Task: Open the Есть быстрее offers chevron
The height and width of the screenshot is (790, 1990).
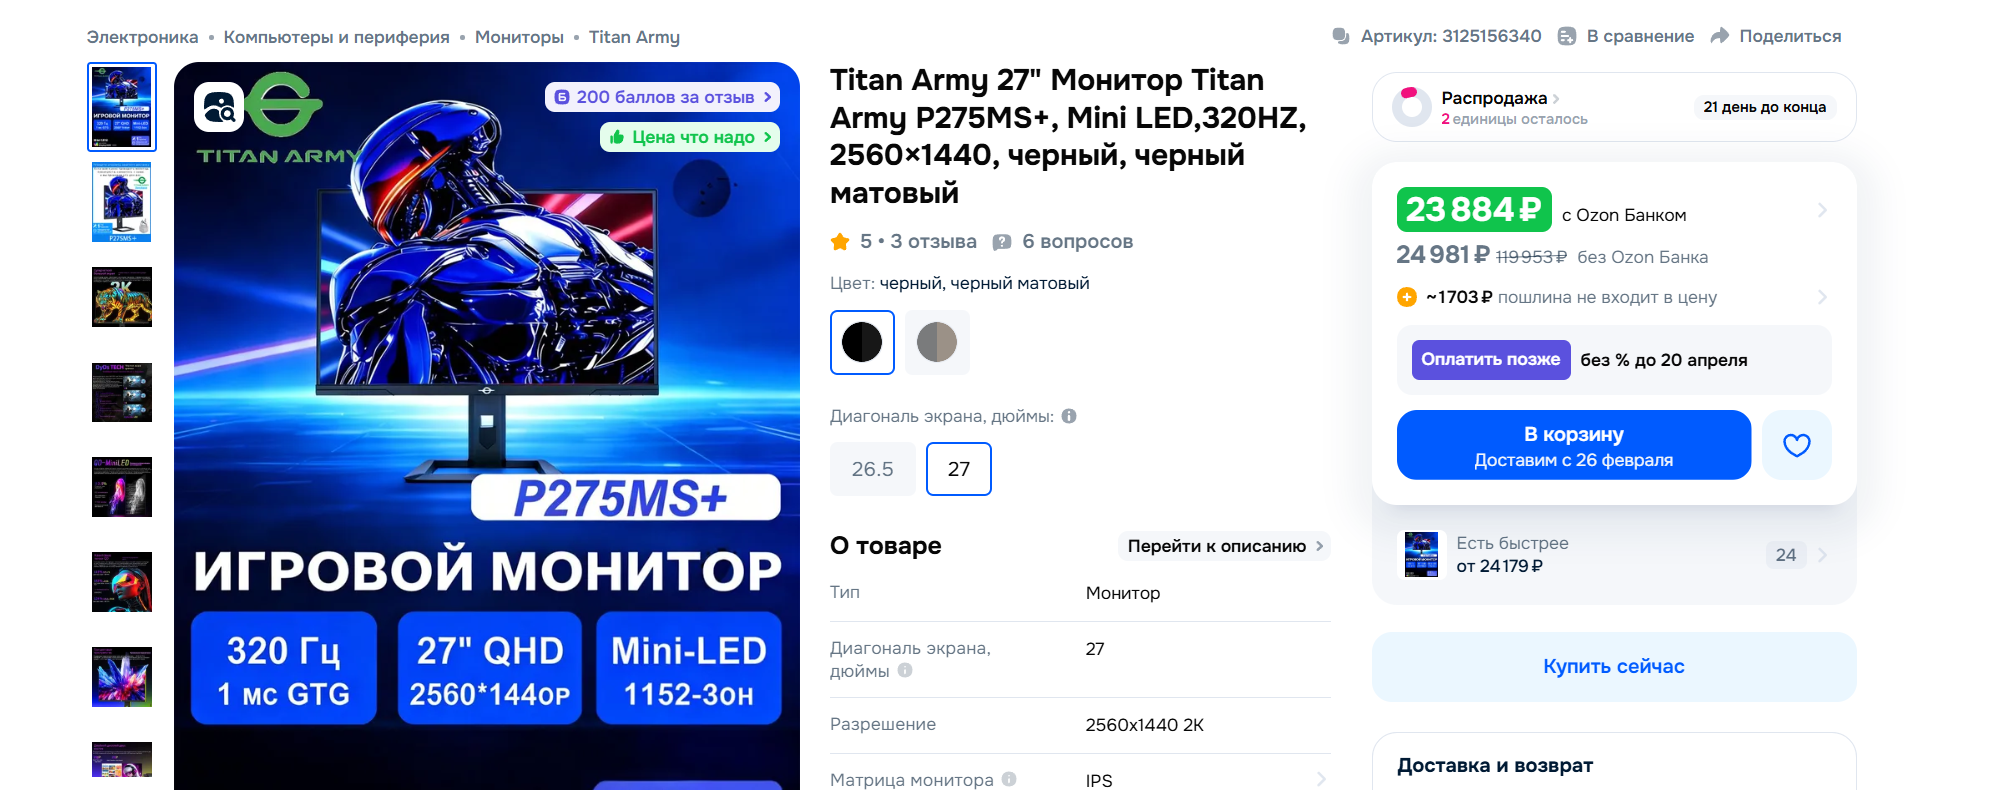Action: [1822, 555]
